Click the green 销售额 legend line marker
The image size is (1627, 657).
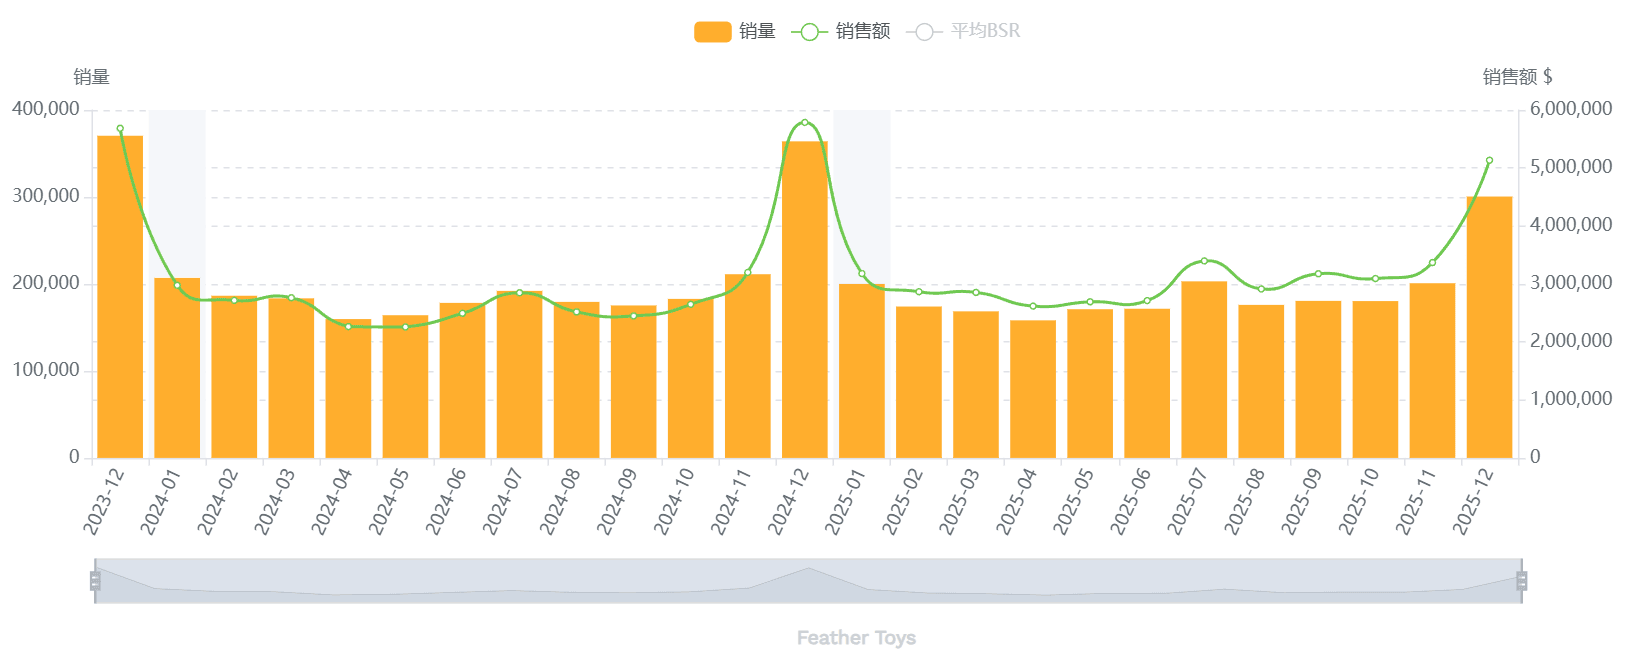tap(809, 32)
